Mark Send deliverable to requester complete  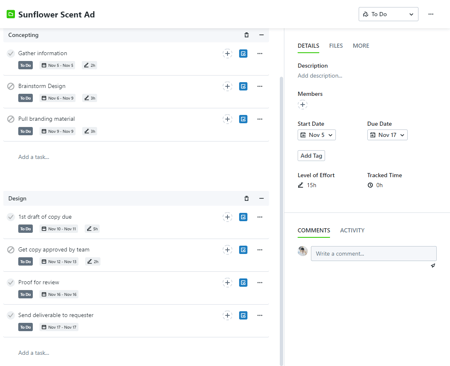click(x=11, y=315)
